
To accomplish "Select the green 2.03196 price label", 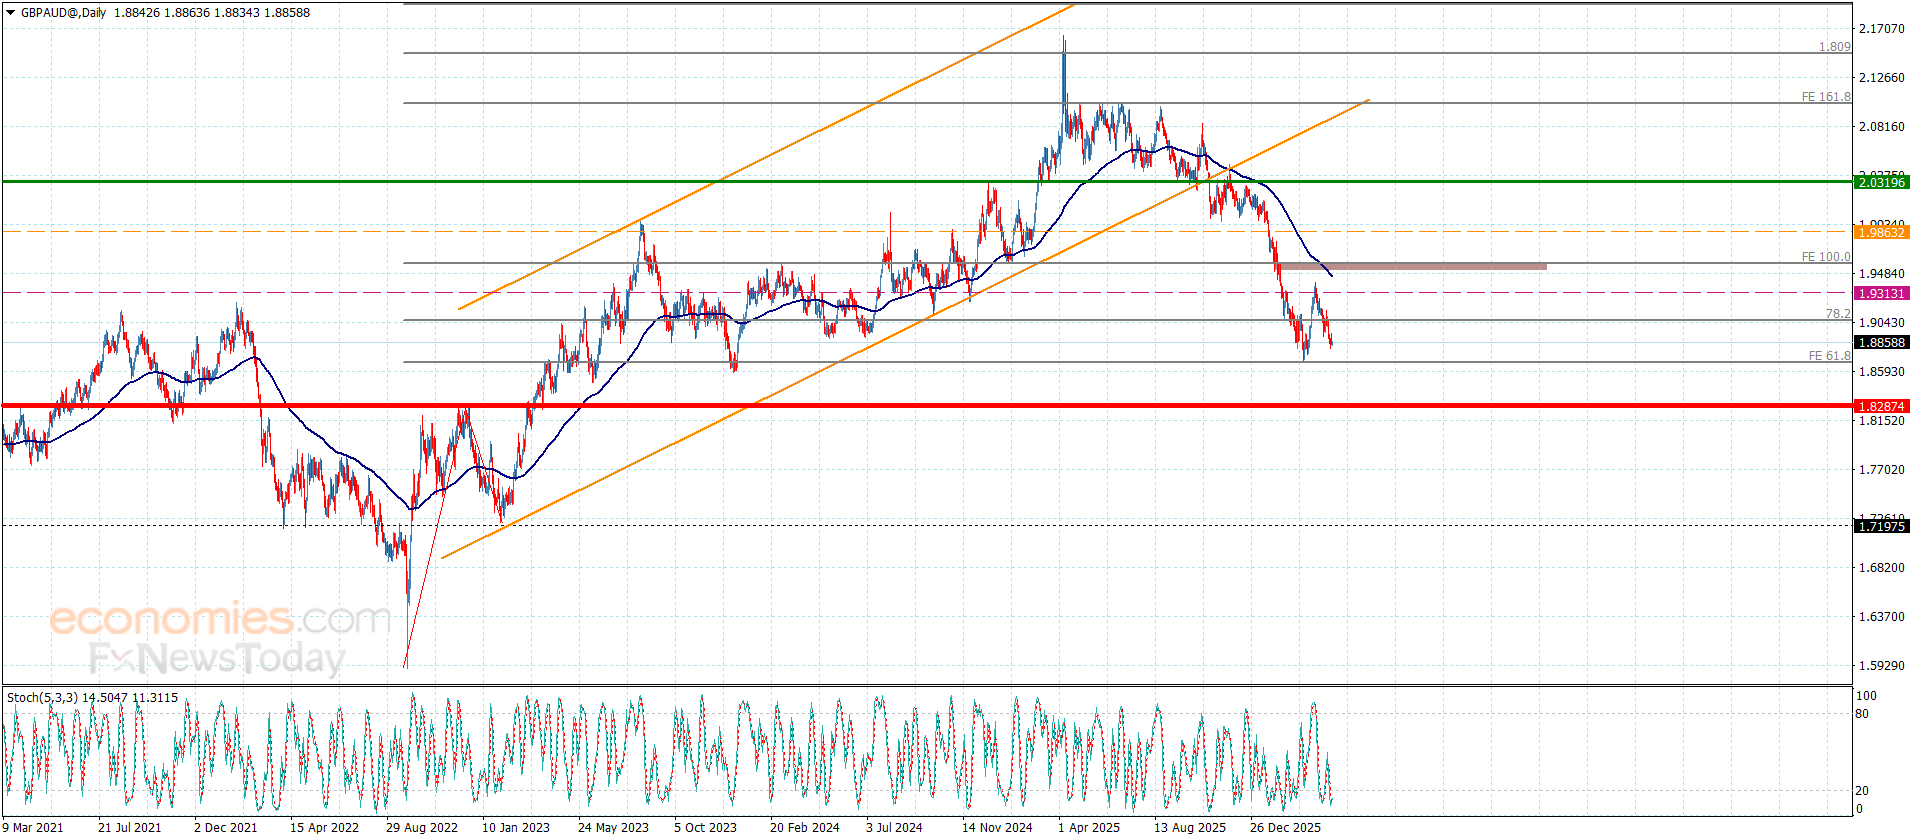I will point(1881,182).
